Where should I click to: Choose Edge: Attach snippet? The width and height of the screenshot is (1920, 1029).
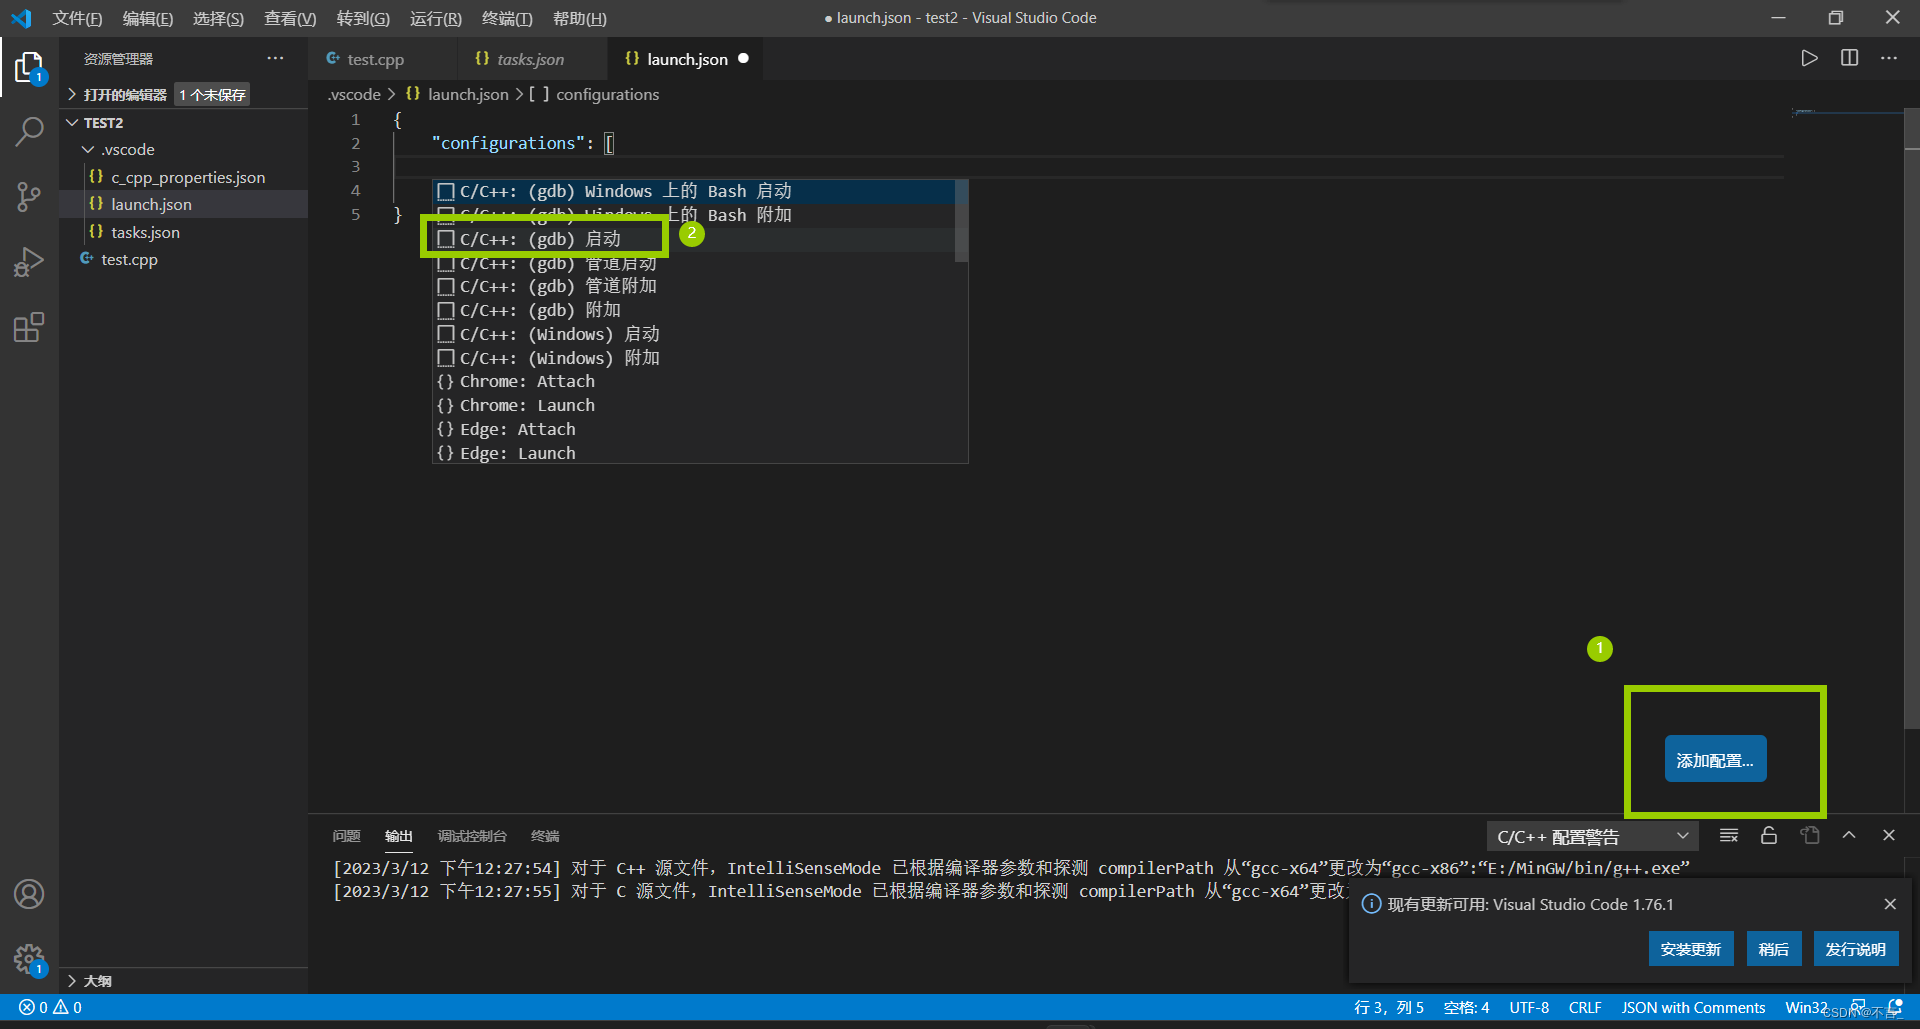click(x=695, y=429)
